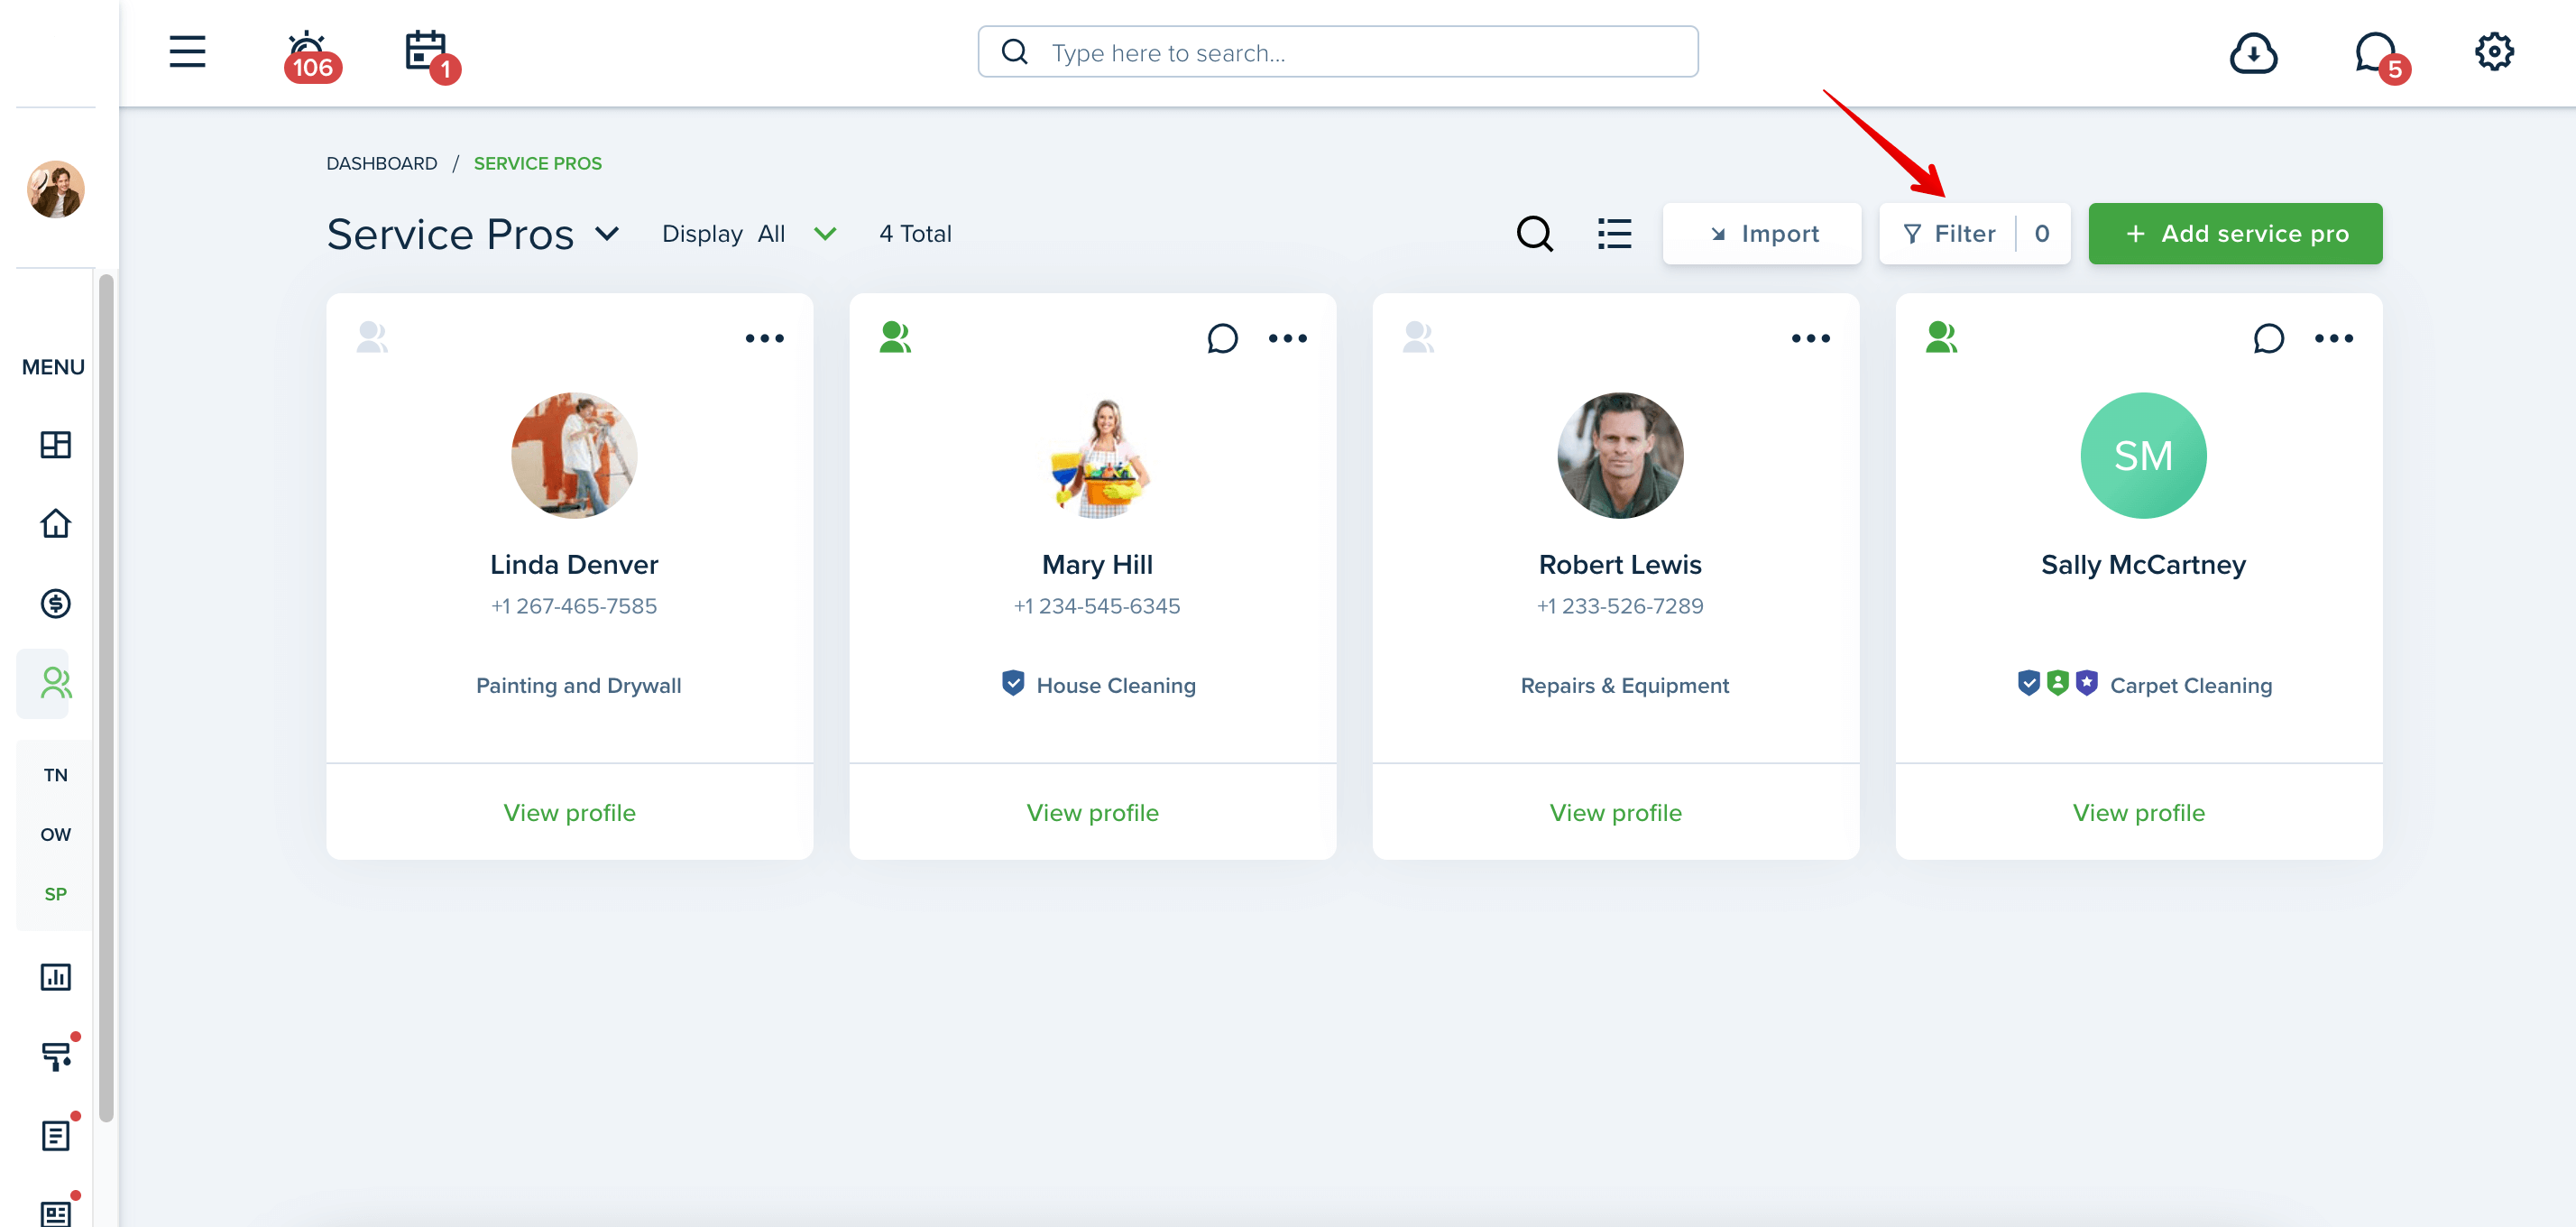Open alarm notifications with 106 badge
The height and width of the screenshot is (1227, 2576).
(x=311, y=55)
